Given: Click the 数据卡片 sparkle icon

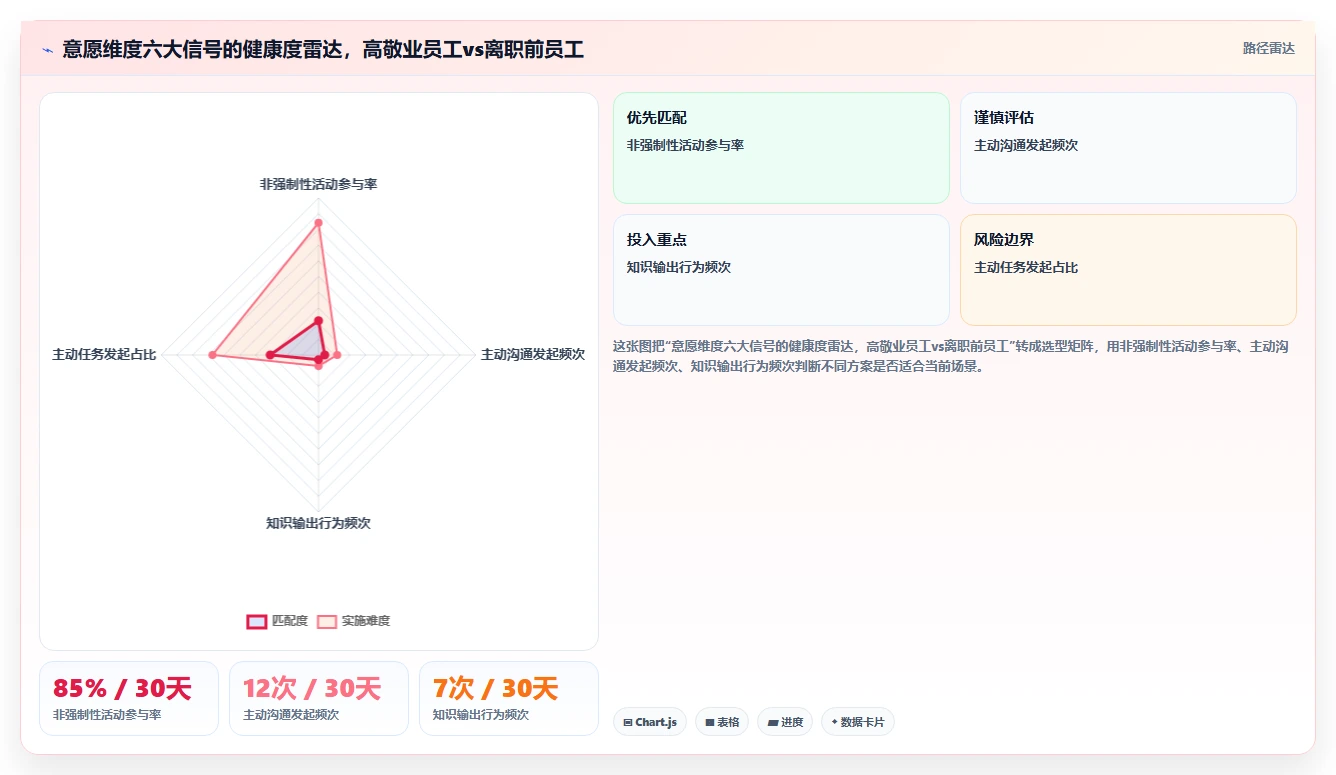Looking at the screenshot, I should click(x=834, y=722).
